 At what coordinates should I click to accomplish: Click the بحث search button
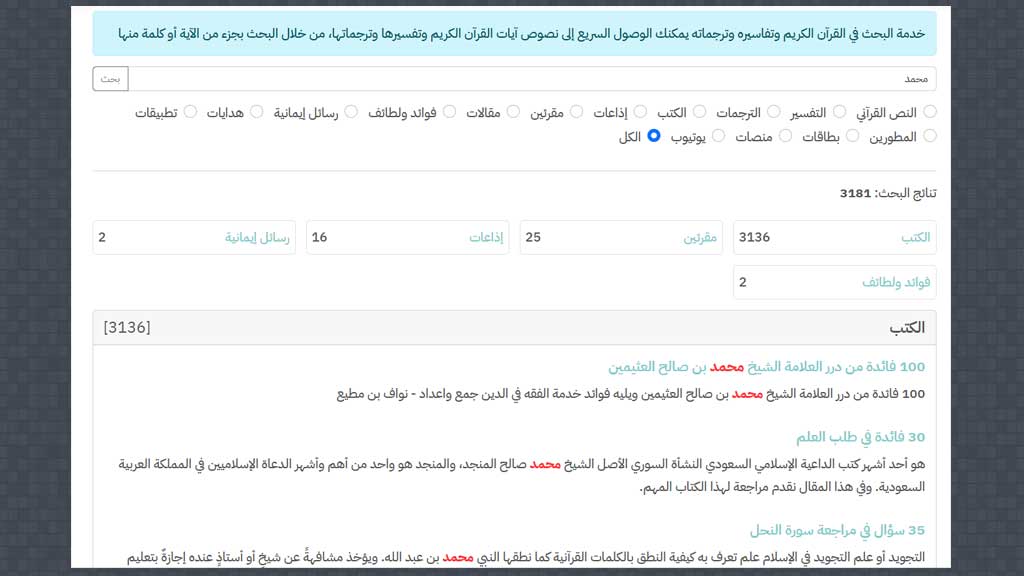pos(109,77)
